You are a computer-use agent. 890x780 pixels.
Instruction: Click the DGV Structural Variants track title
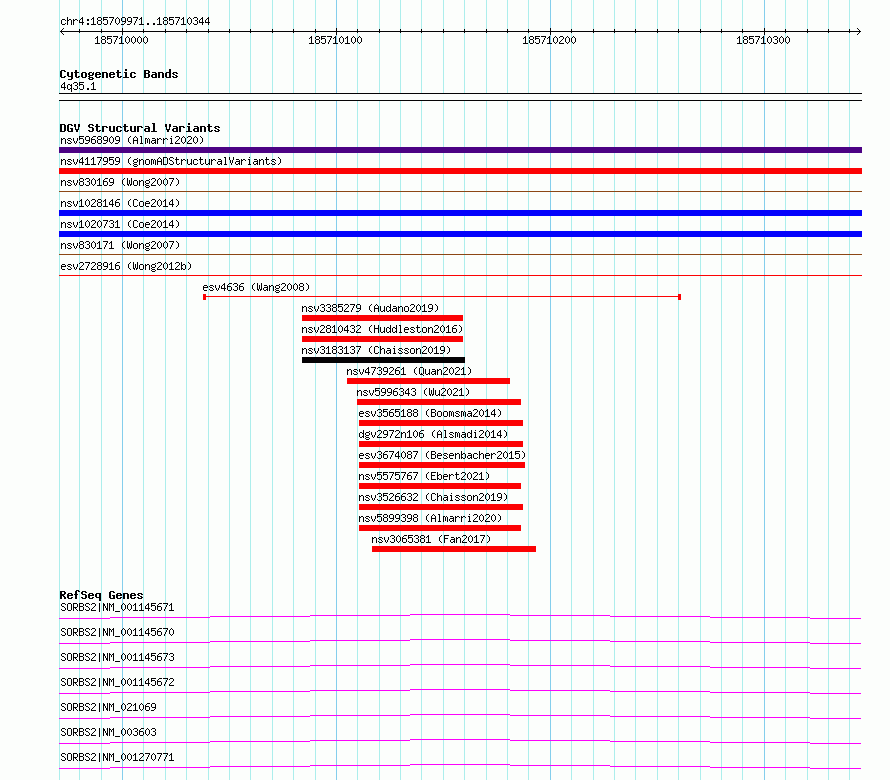140,128
